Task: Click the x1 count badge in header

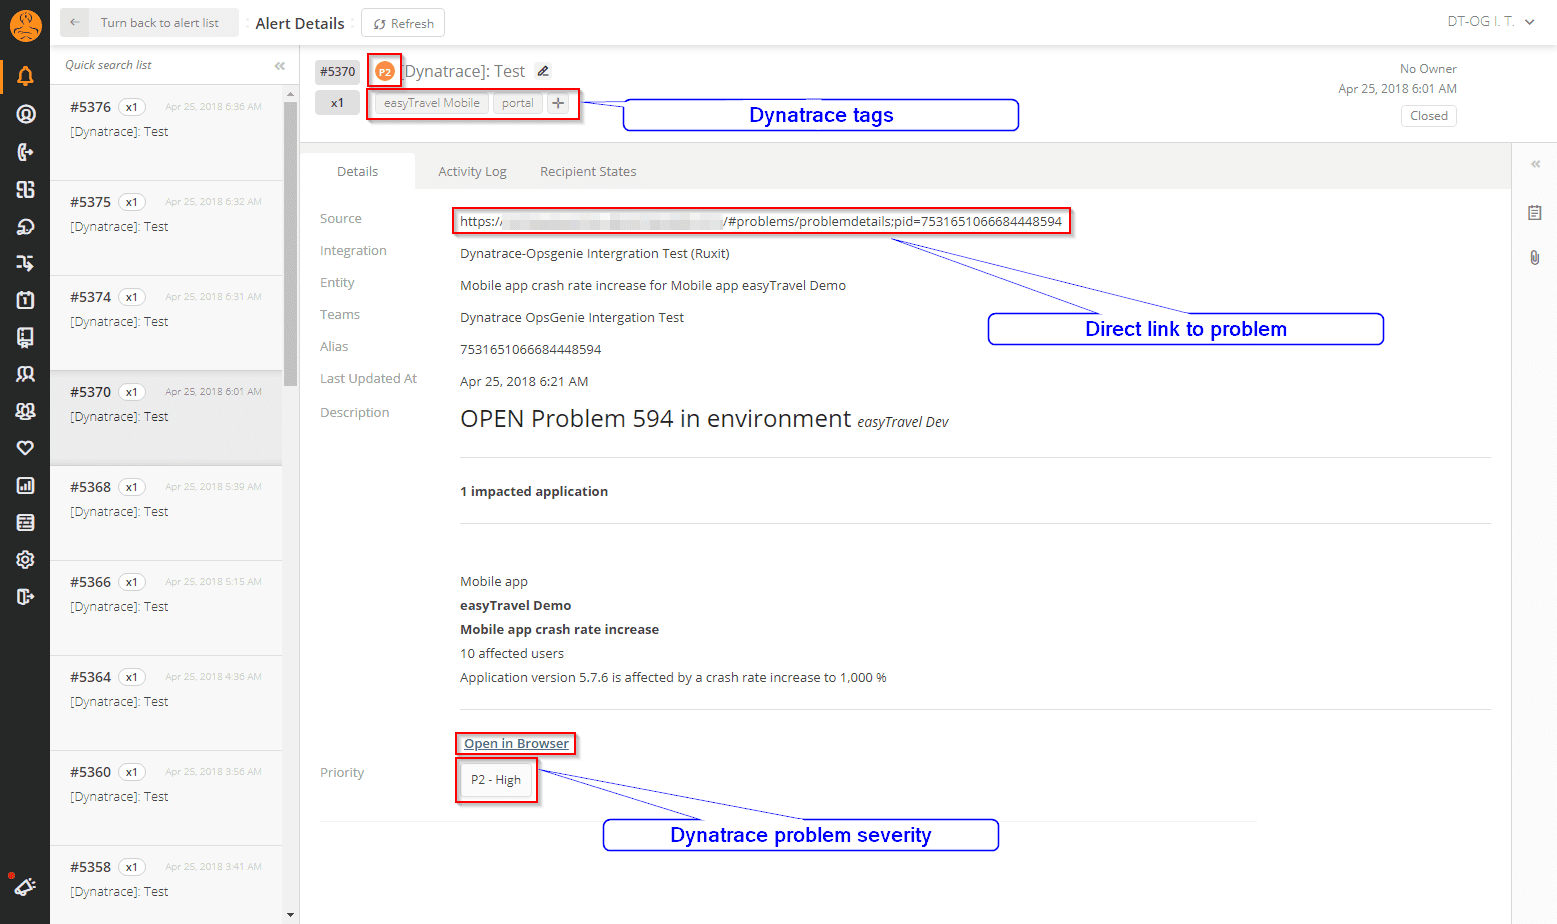Action: click(x=337, y=103)
